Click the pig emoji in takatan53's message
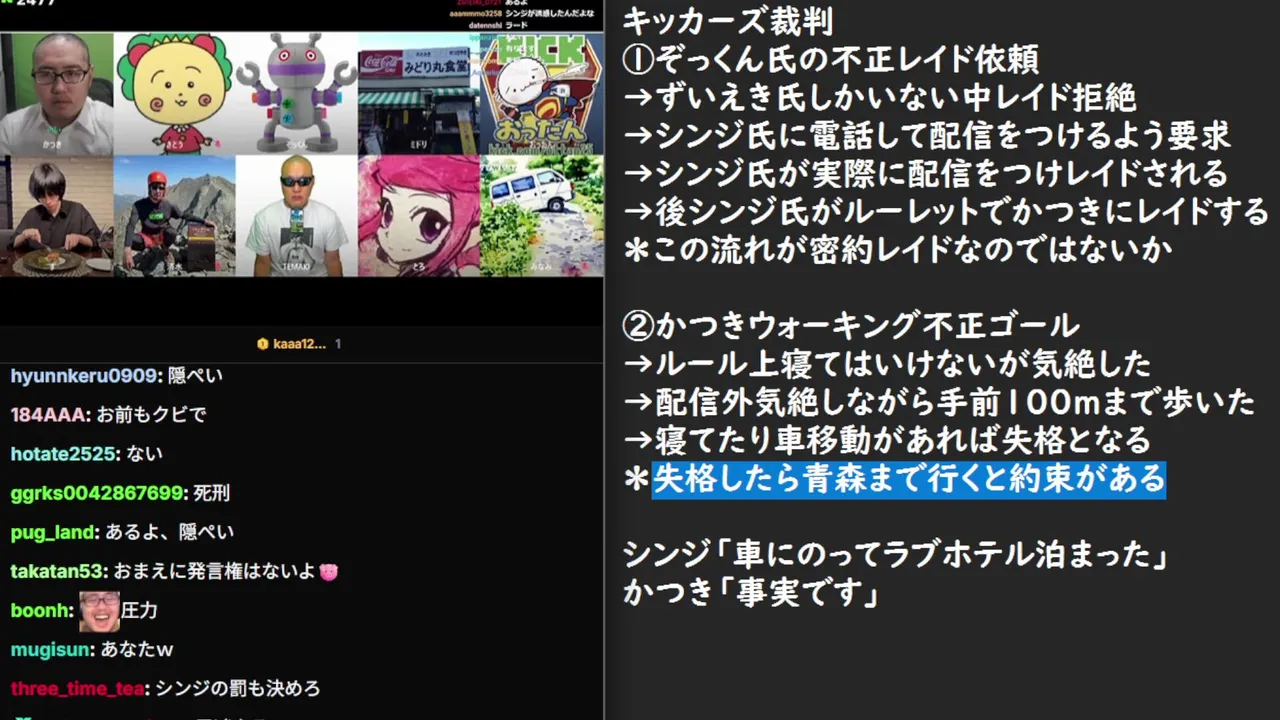This screenshot has height=720, width=1280. coord(329,572)
